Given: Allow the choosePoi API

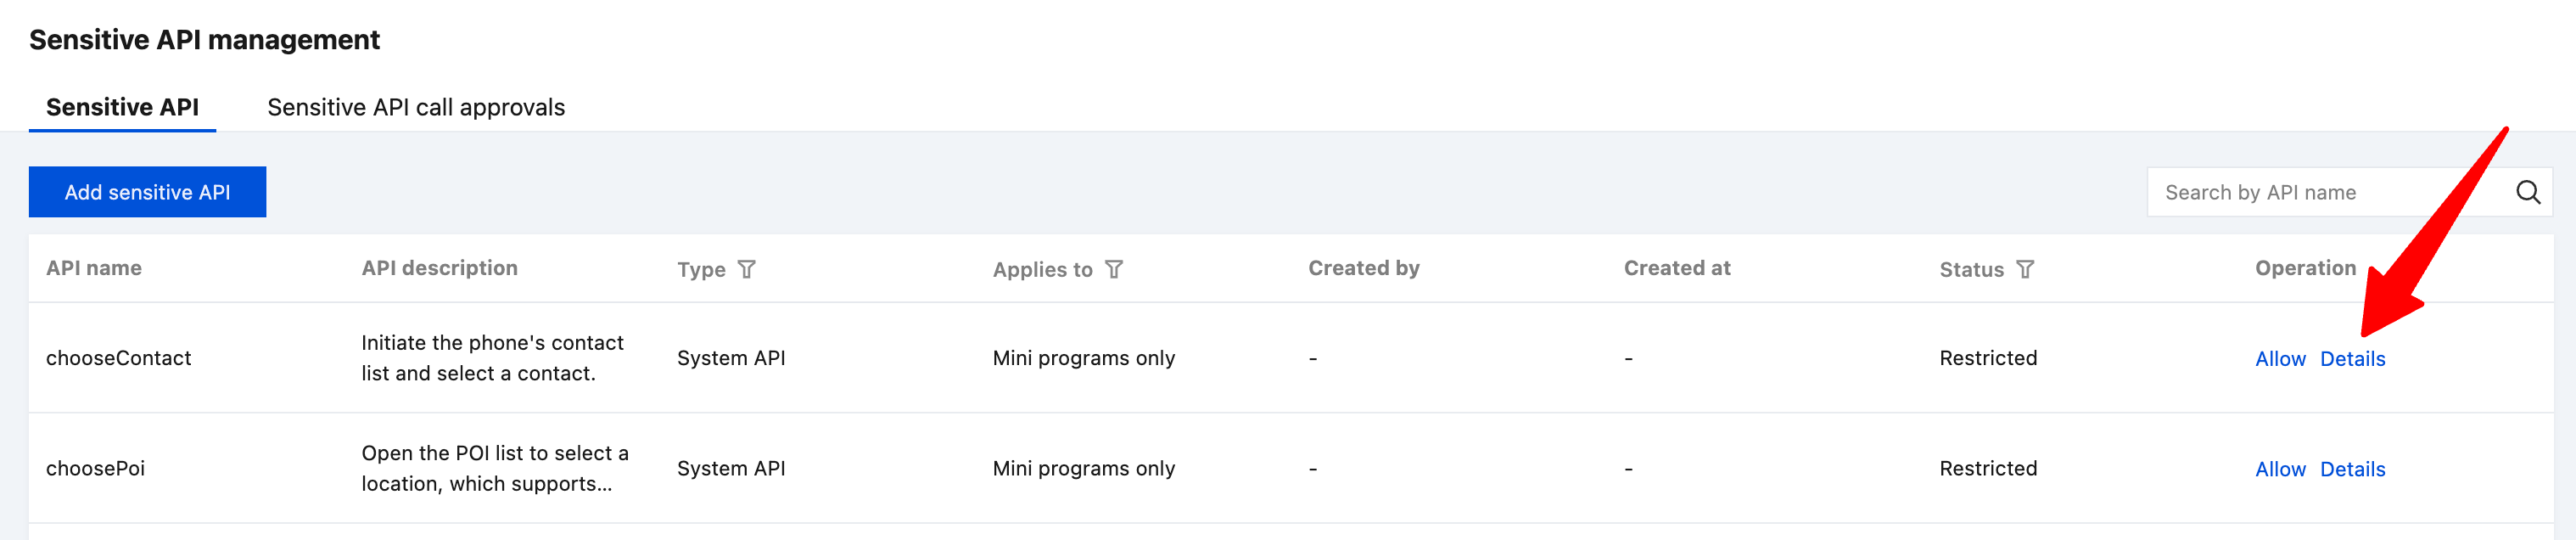Looking at the screenshot, I should click(2279, 469).
